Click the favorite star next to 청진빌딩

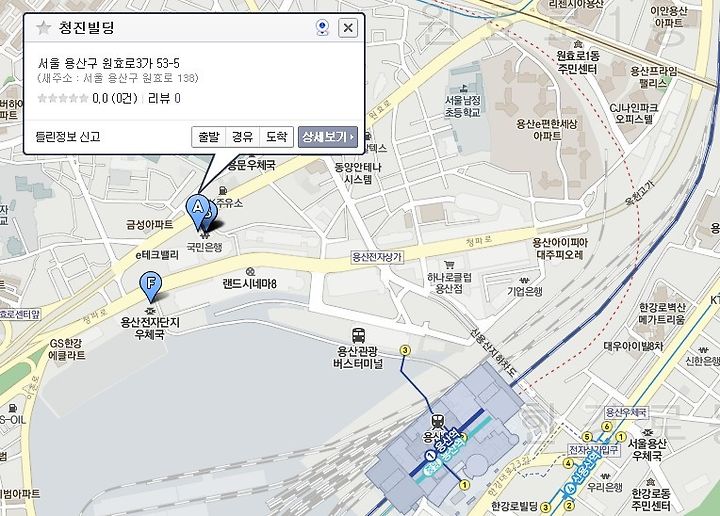click(44, 28)
